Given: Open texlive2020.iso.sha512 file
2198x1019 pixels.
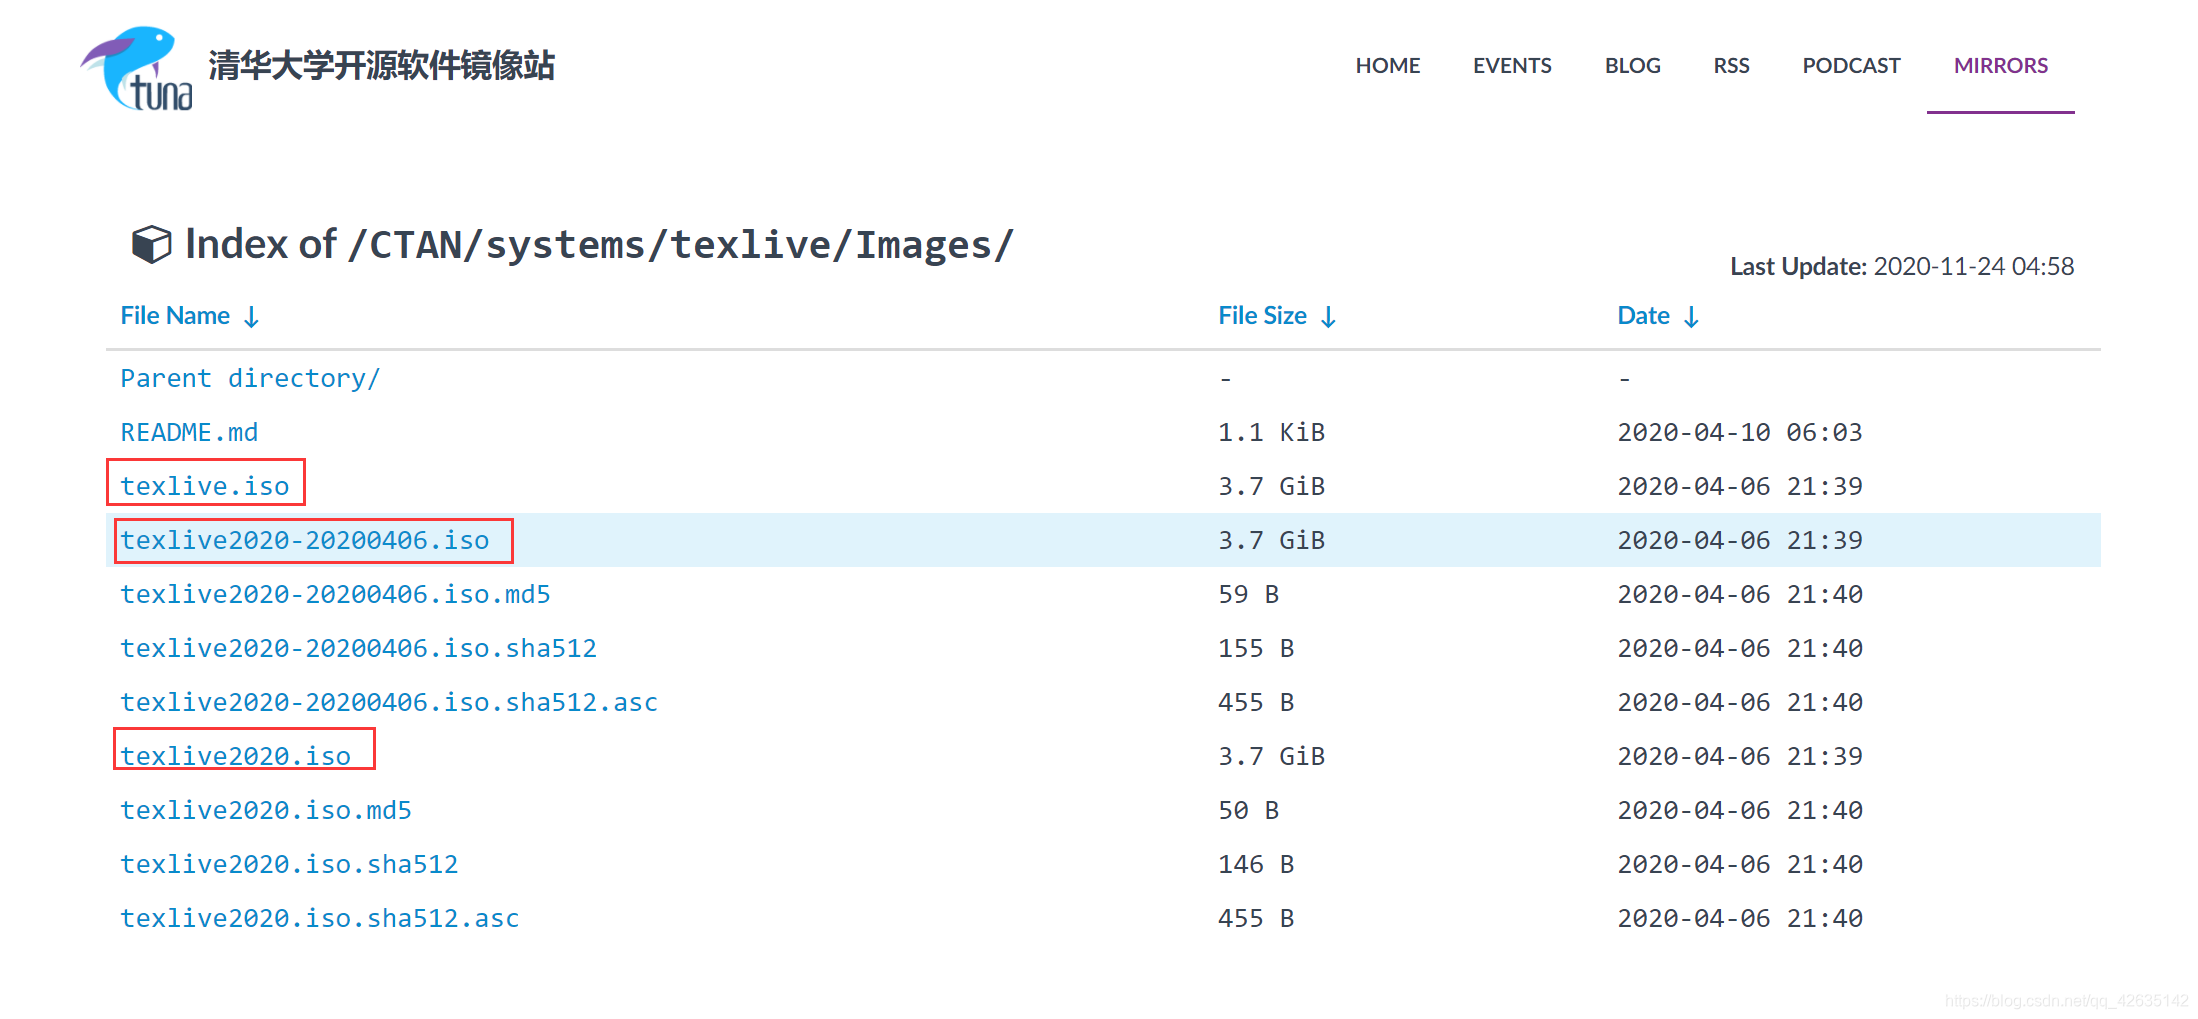Looking at the screenshot, I should pos(289,864).
